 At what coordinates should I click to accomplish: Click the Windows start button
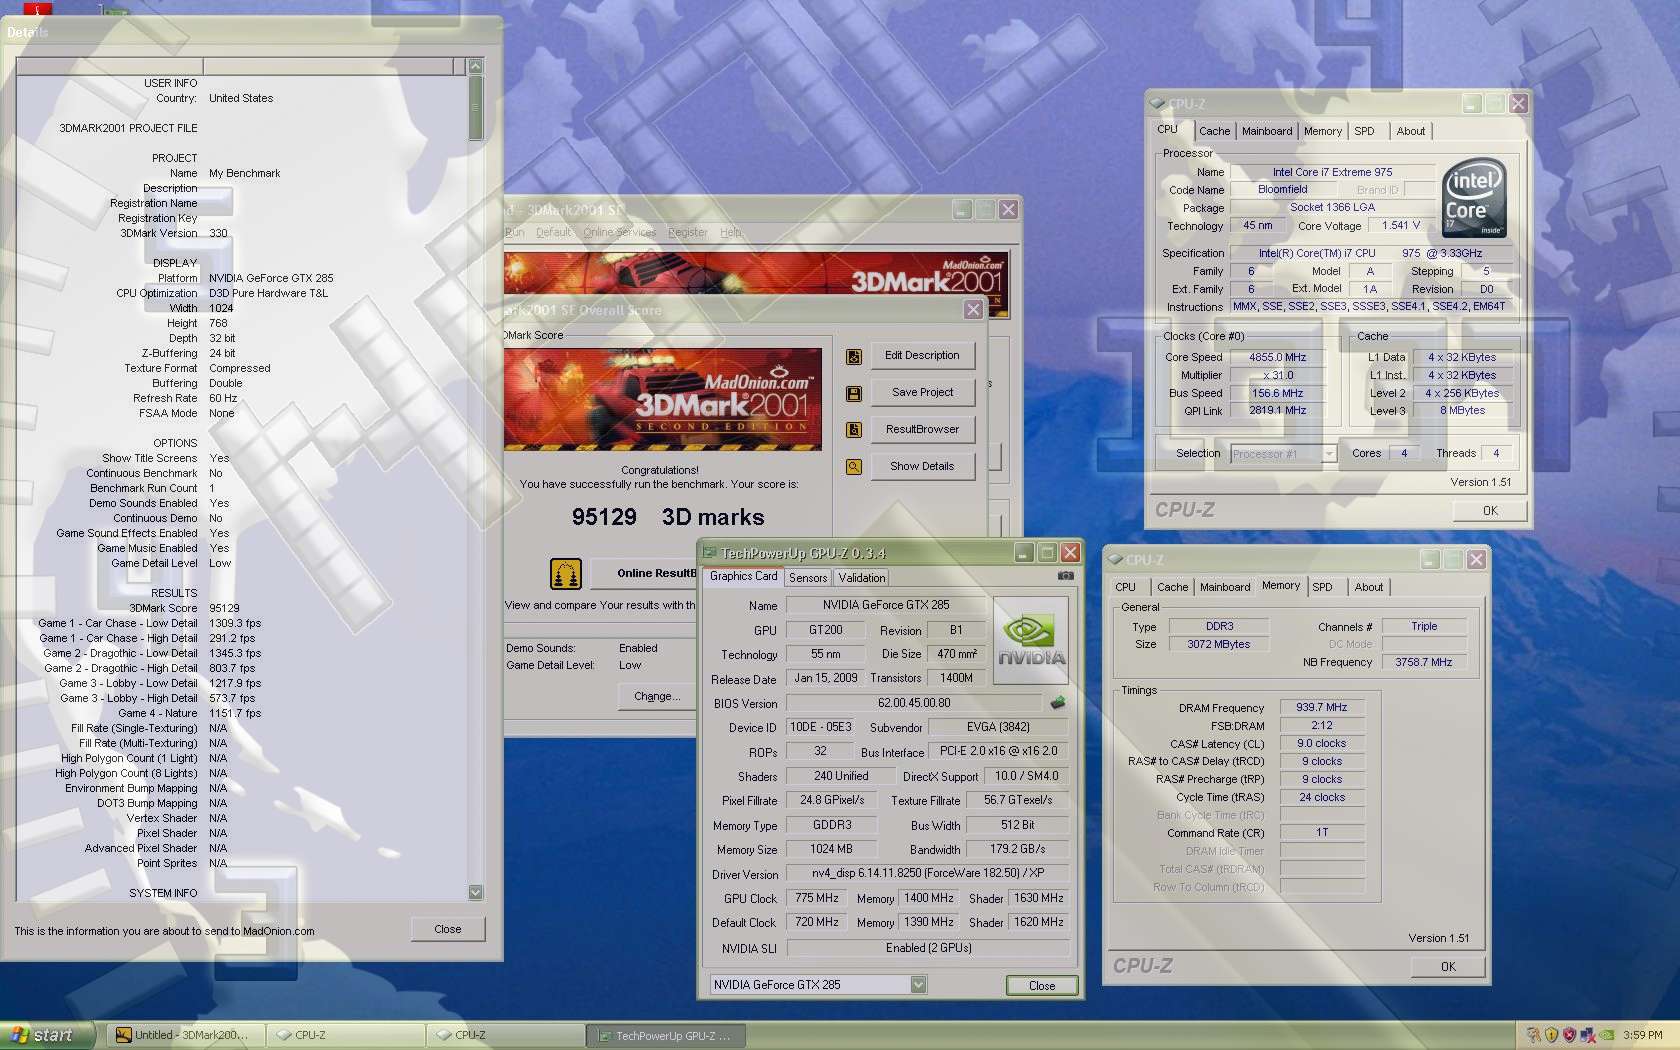pyautogui.click(x=47, y=1035)
